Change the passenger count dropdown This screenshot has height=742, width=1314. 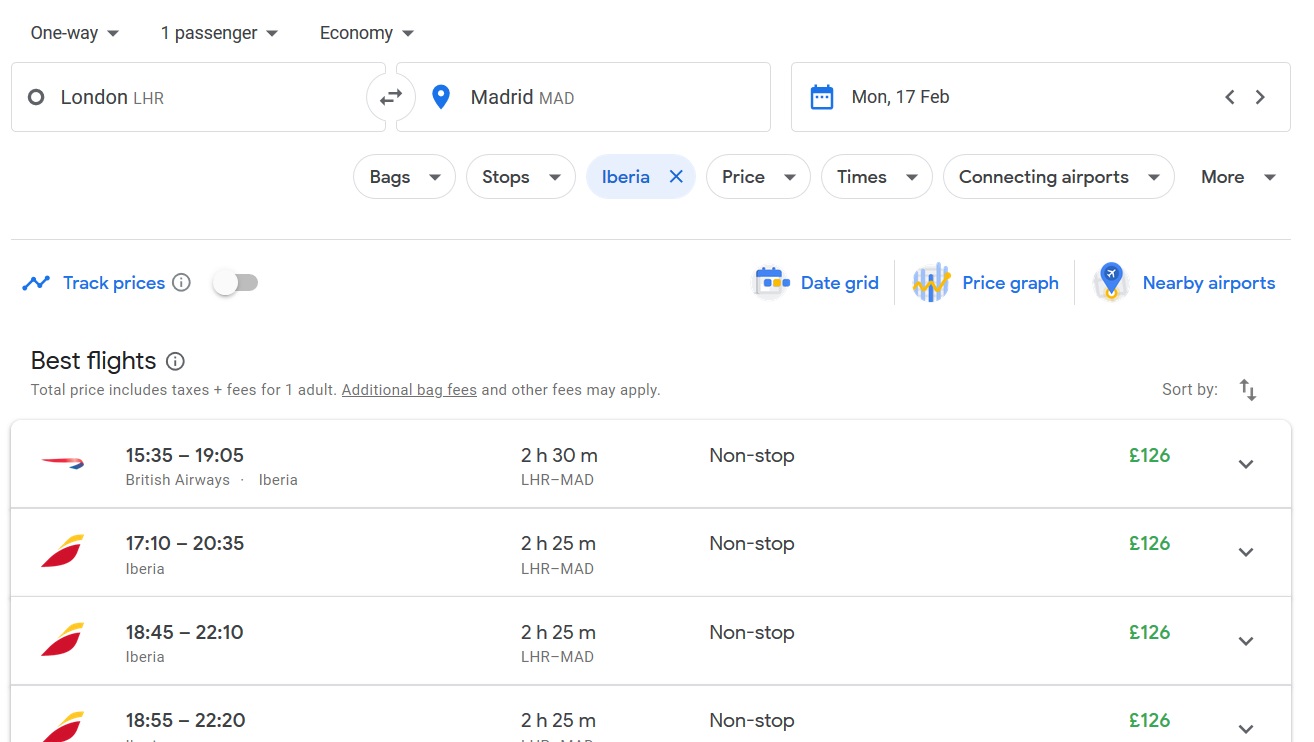click(x=219, y=33)
